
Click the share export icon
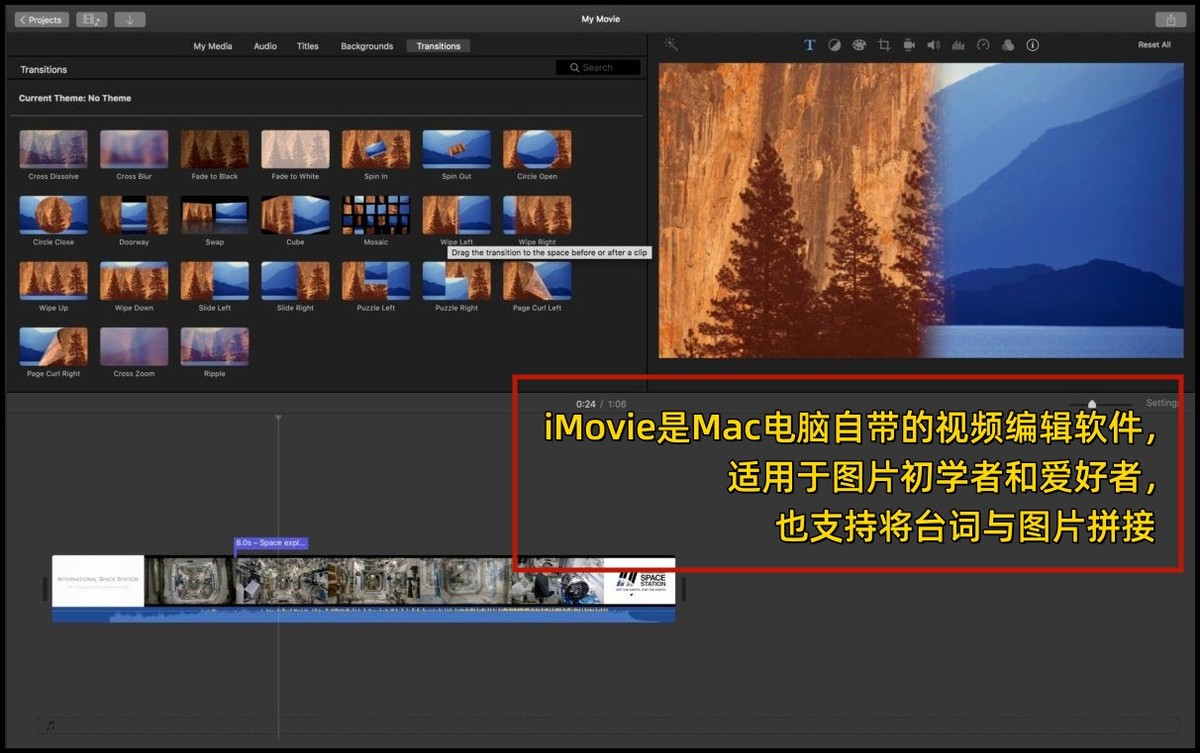(x=1169, y=20)
